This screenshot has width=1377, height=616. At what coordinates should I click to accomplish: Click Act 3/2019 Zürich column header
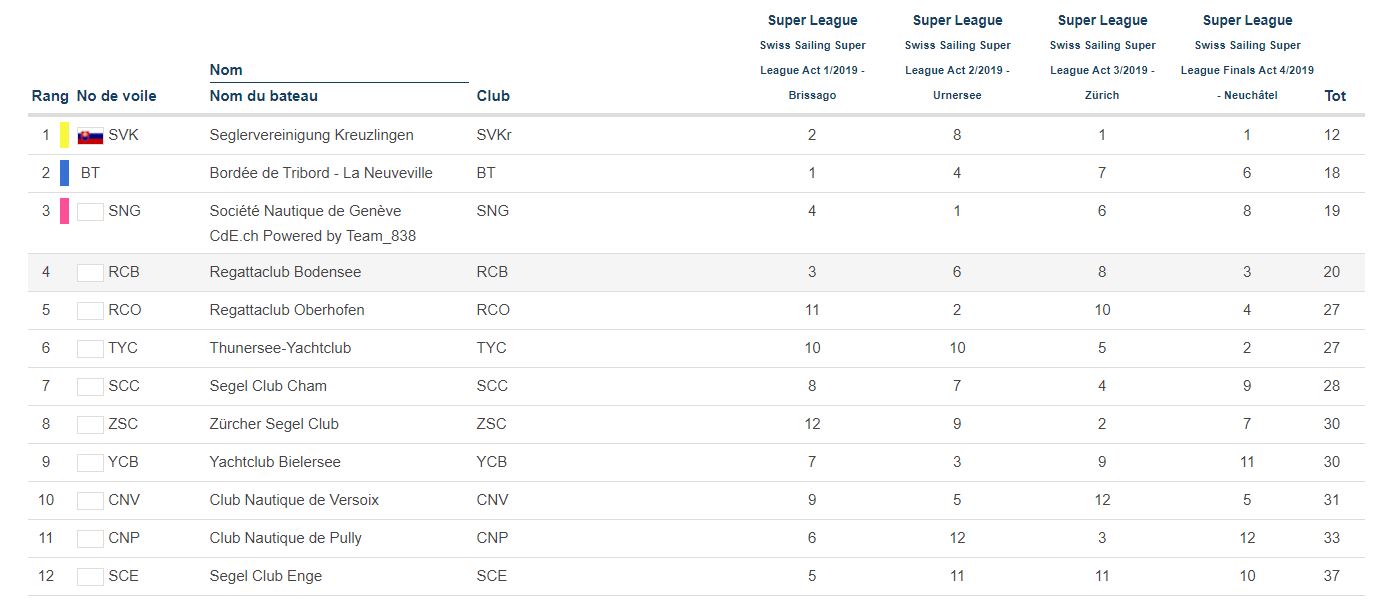(1102, 57)
